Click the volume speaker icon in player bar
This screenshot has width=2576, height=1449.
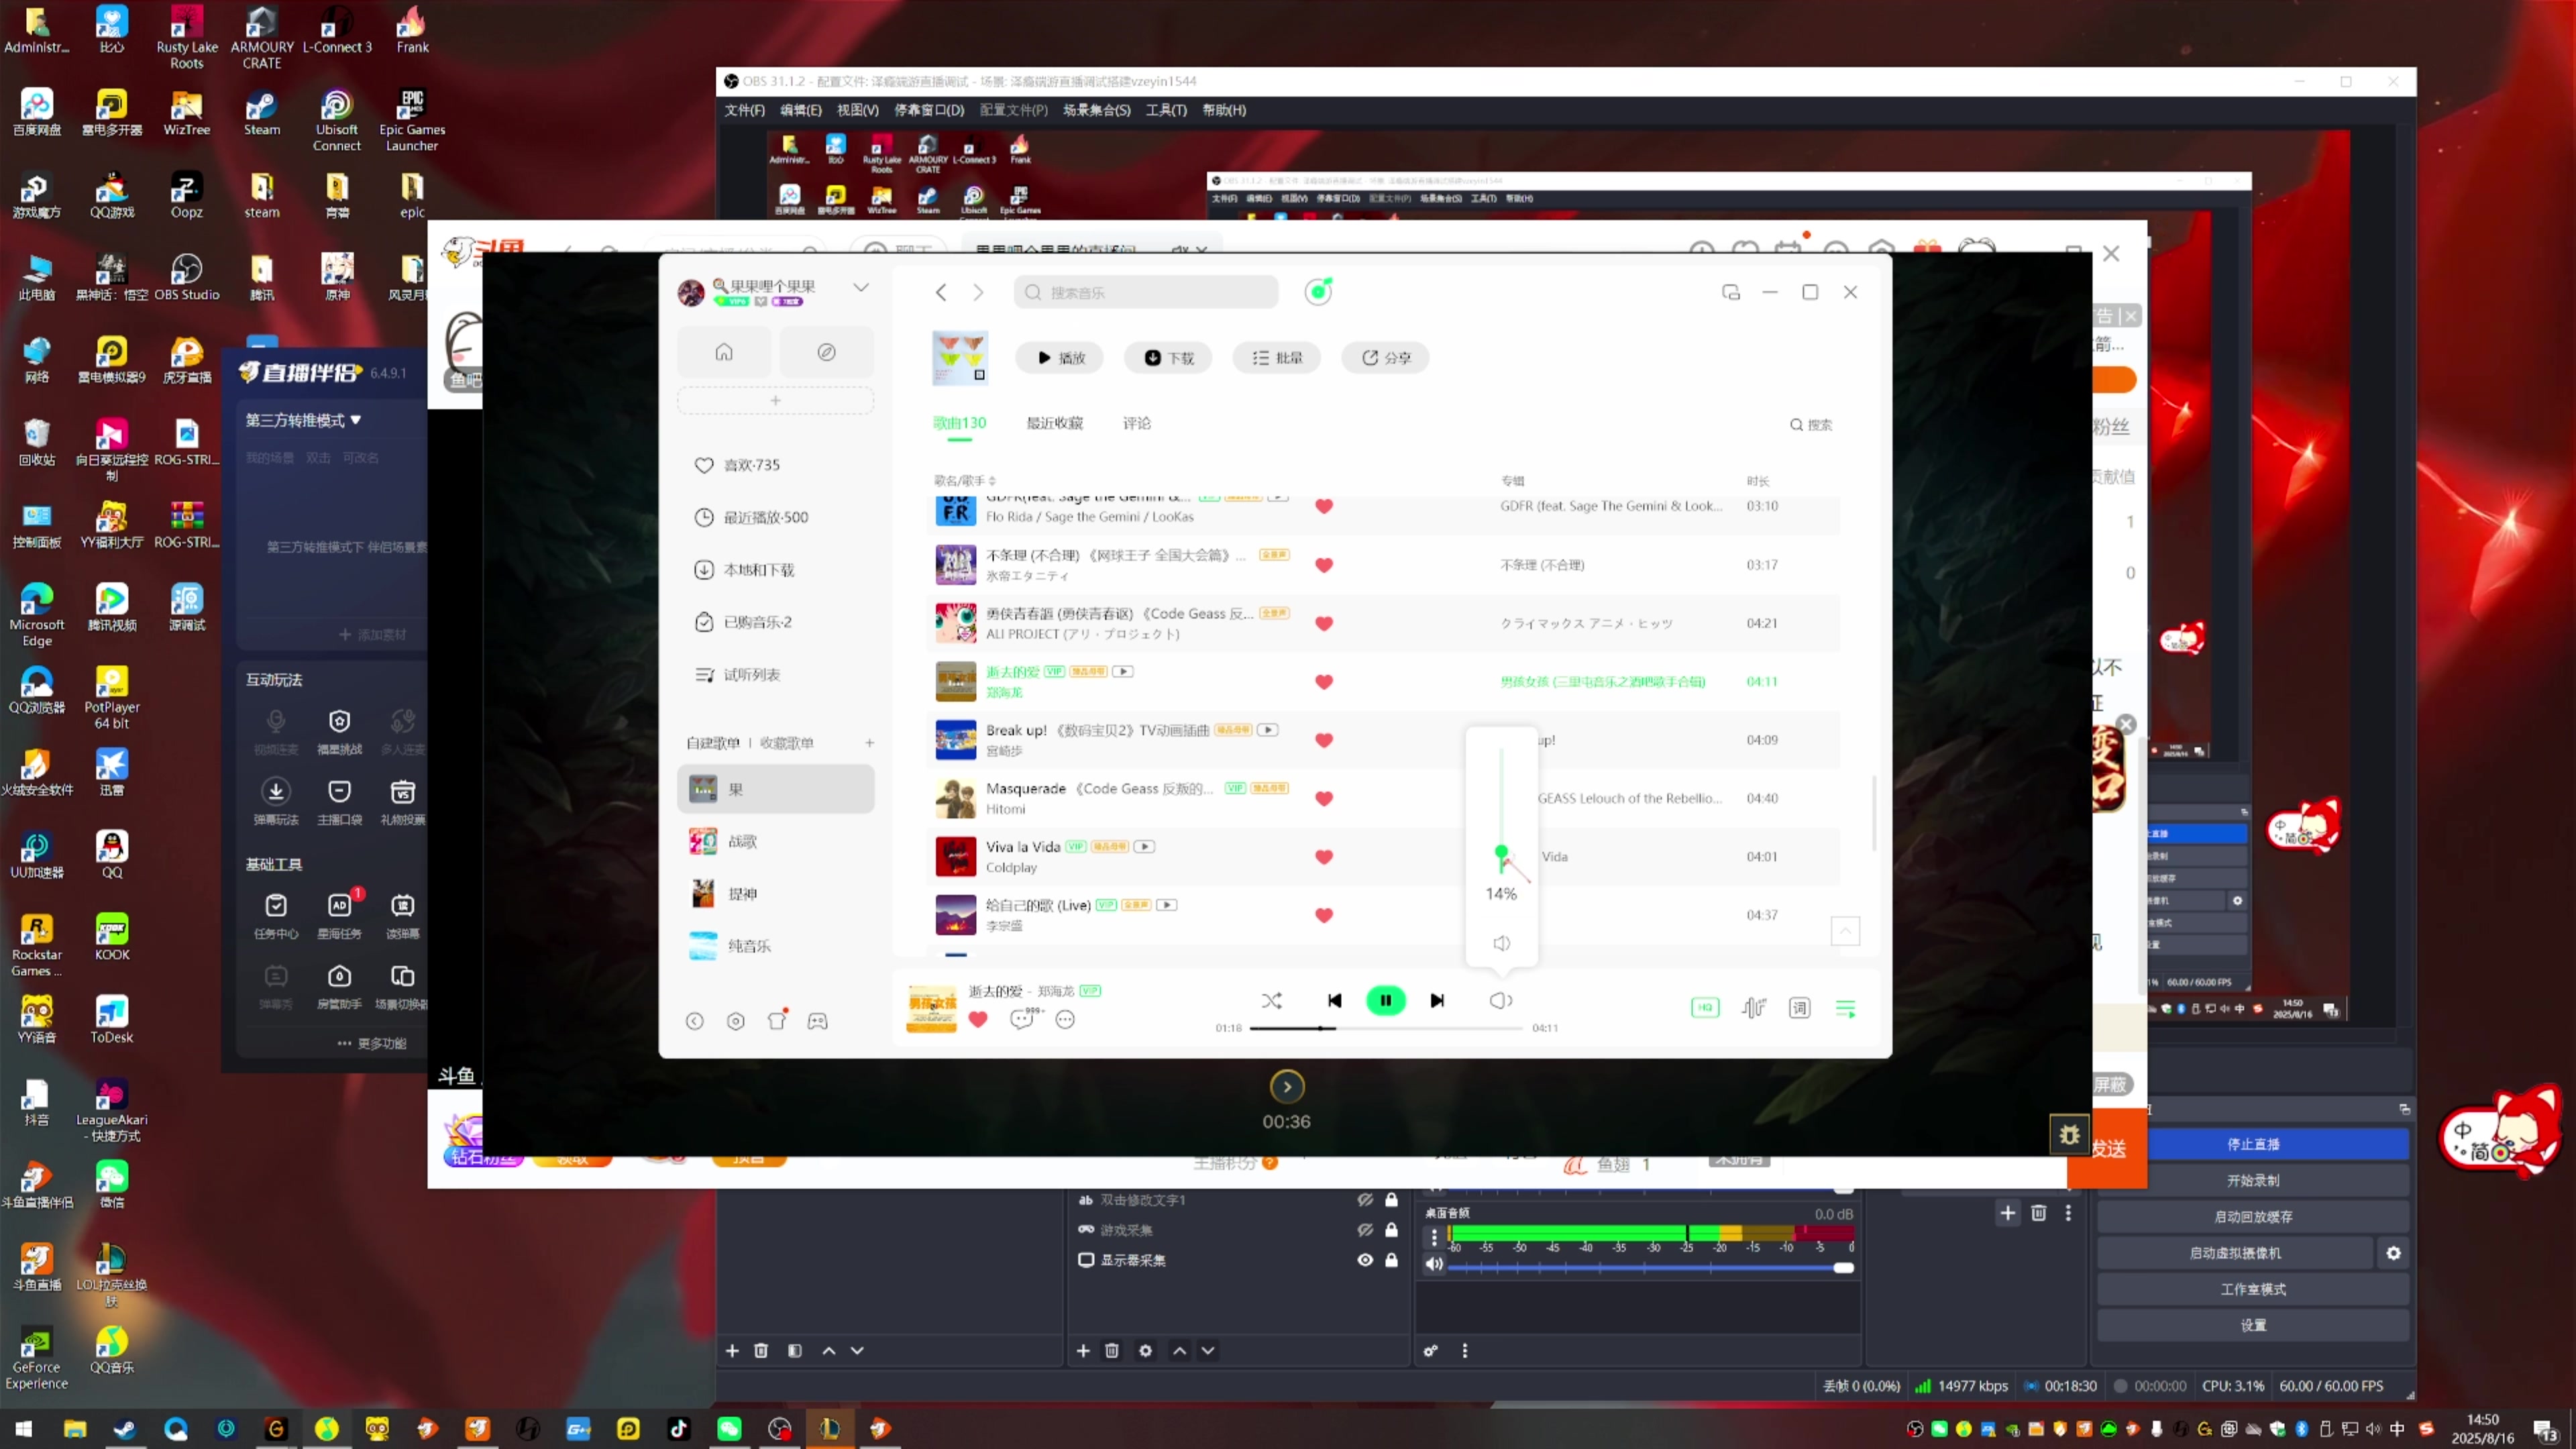coord(1500,1000)
